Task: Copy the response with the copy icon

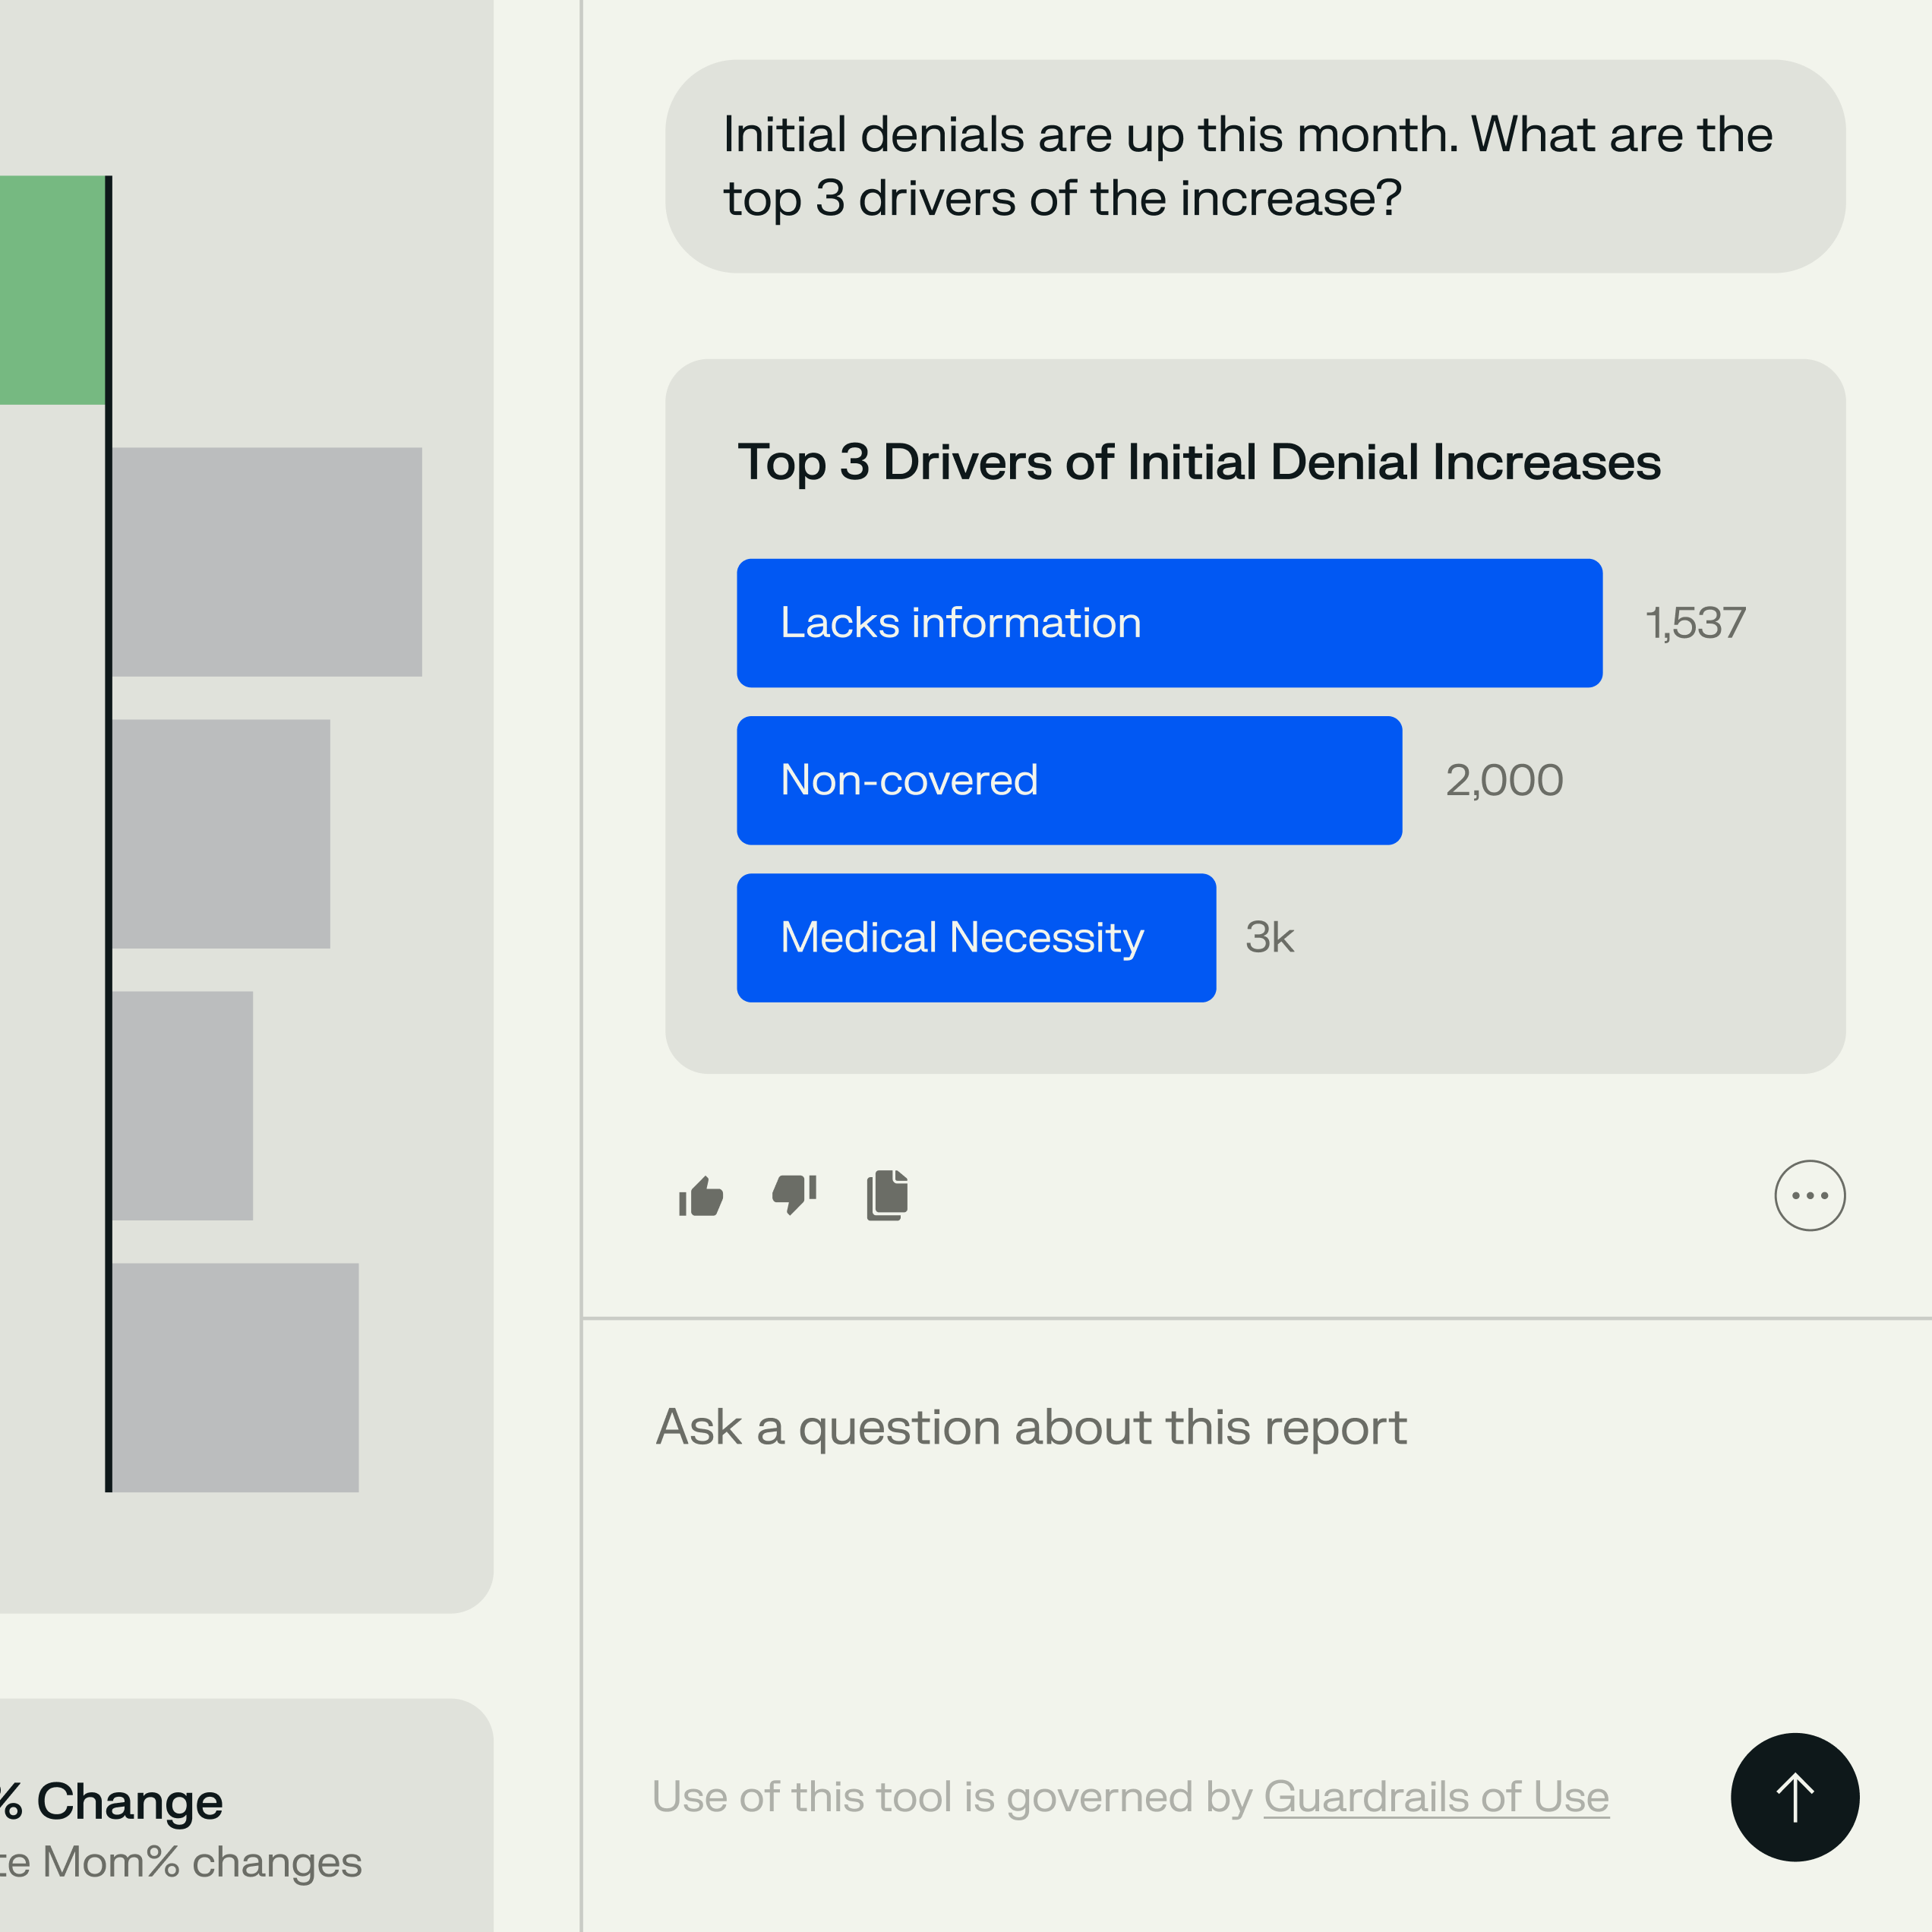Action: point(887,1195)
